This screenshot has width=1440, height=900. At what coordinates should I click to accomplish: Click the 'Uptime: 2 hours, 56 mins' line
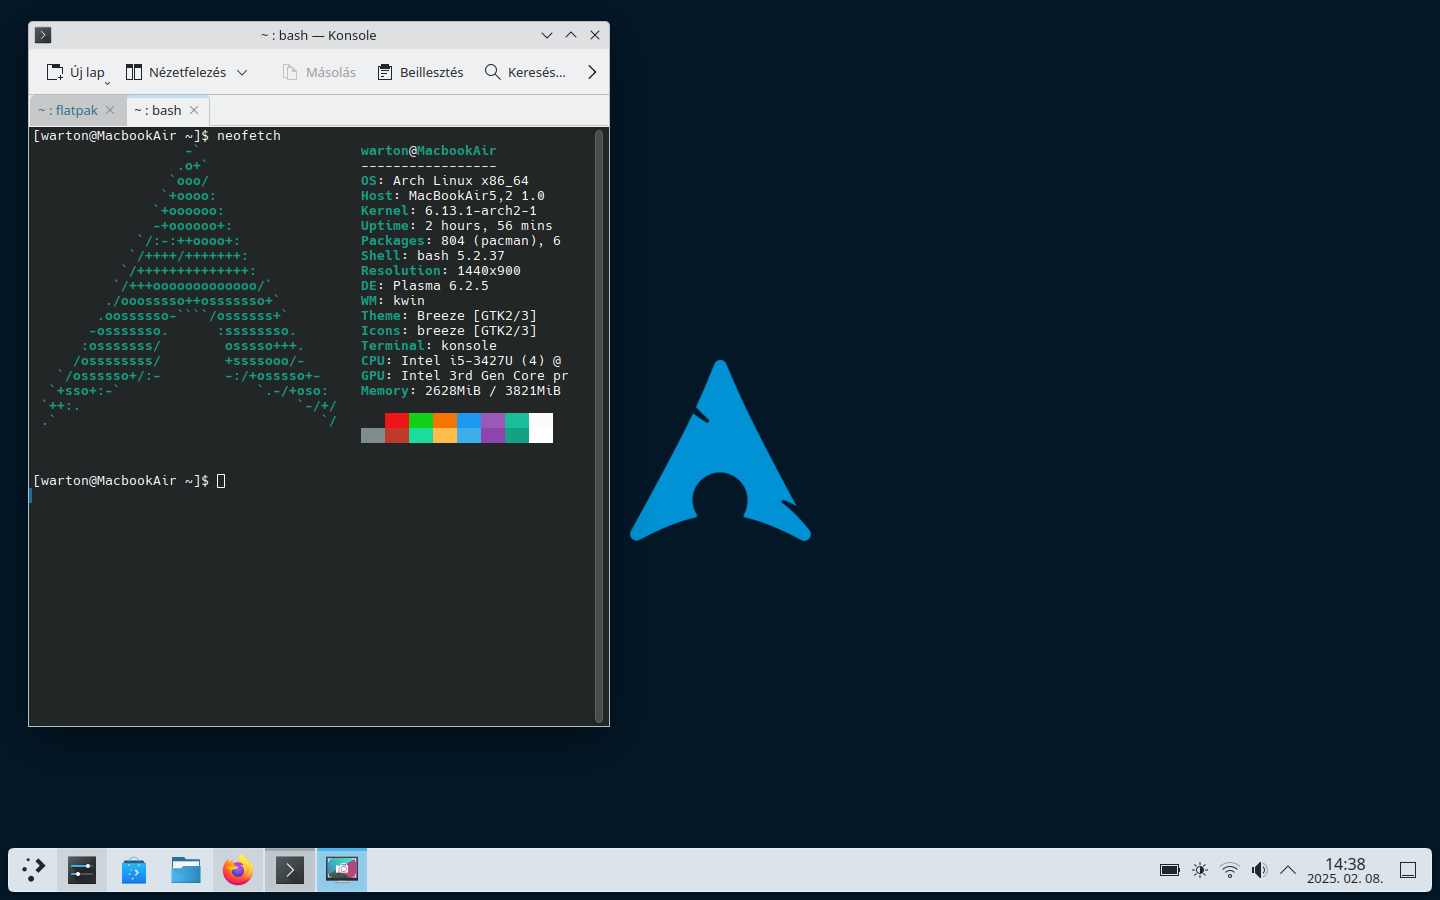[x=457, y=226]
